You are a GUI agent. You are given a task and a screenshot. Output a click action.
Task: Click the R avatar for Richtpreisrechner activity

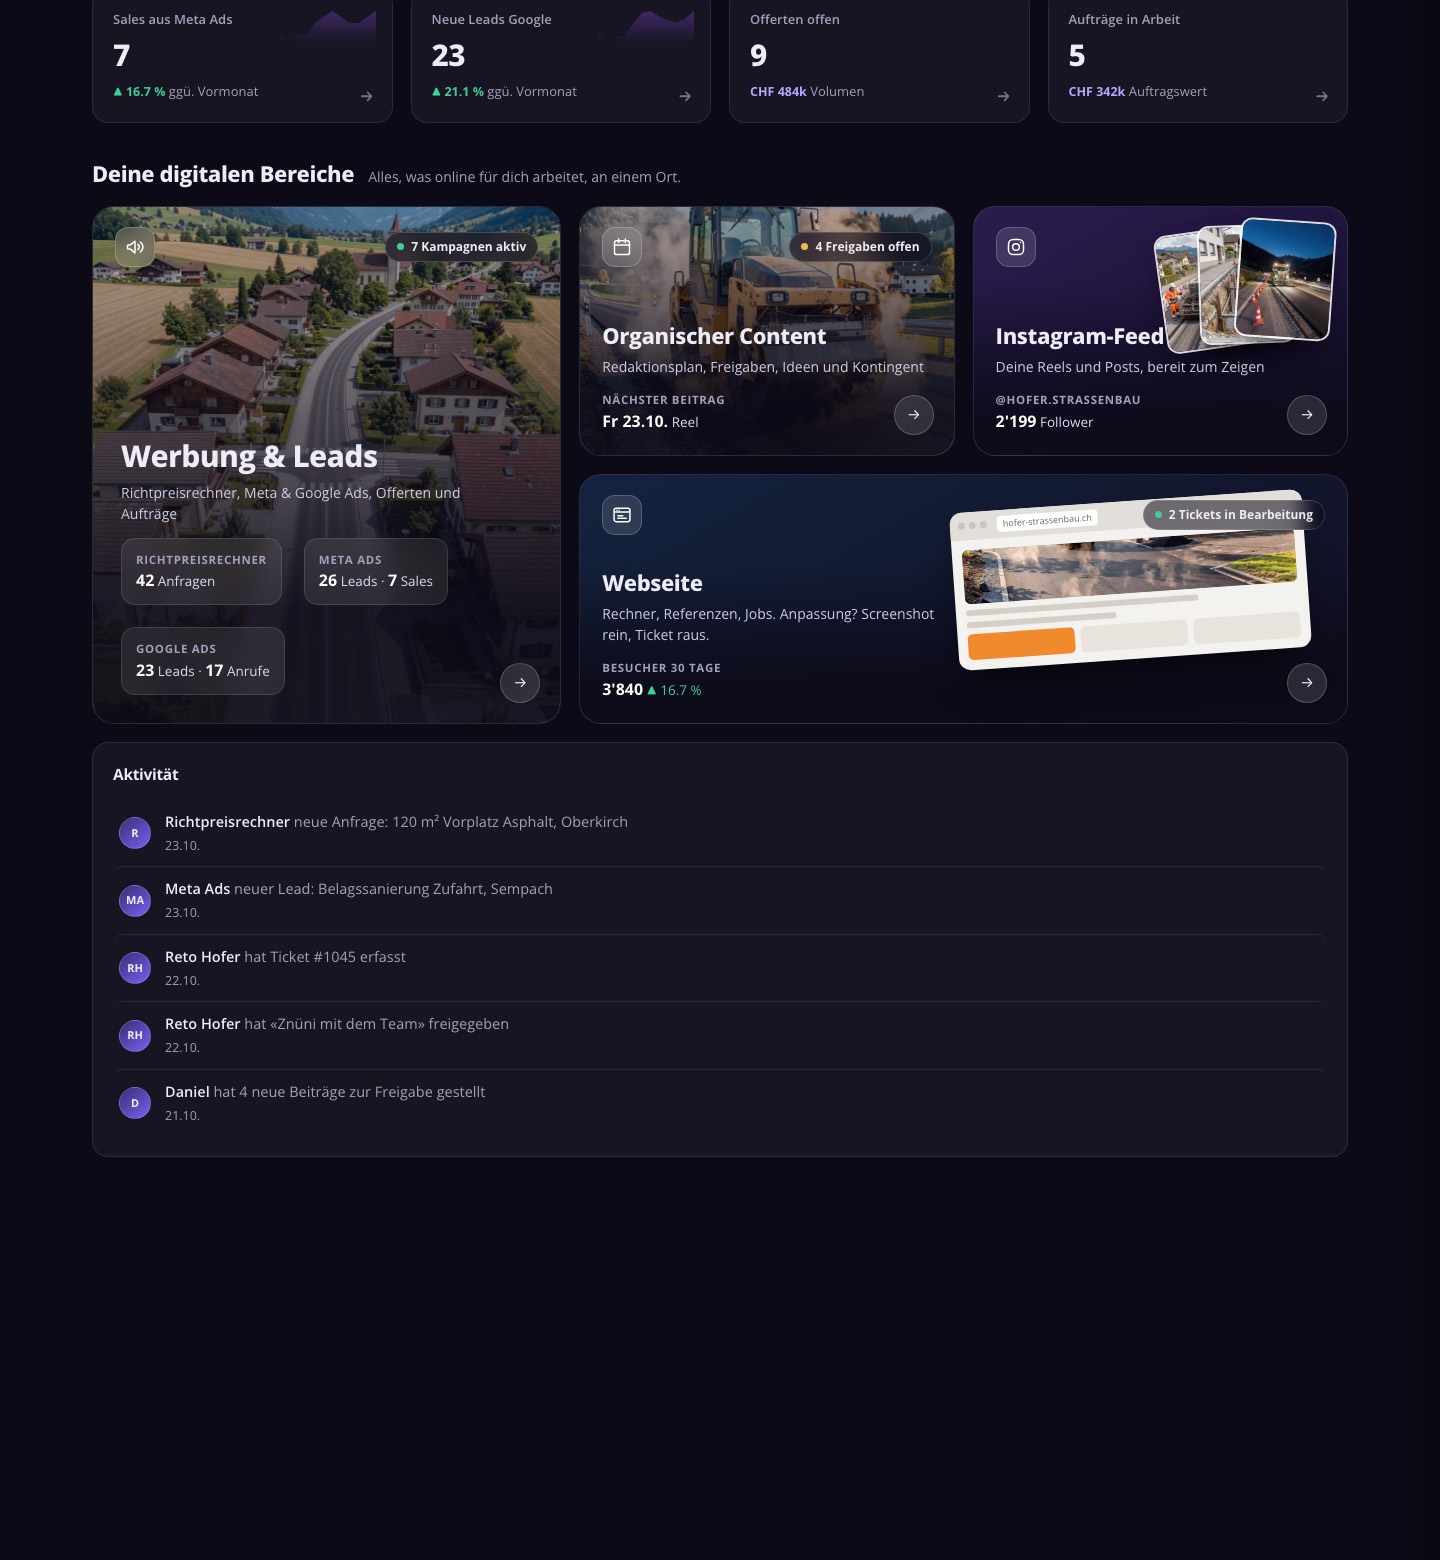pyautogui.click(x=135, y=833)
